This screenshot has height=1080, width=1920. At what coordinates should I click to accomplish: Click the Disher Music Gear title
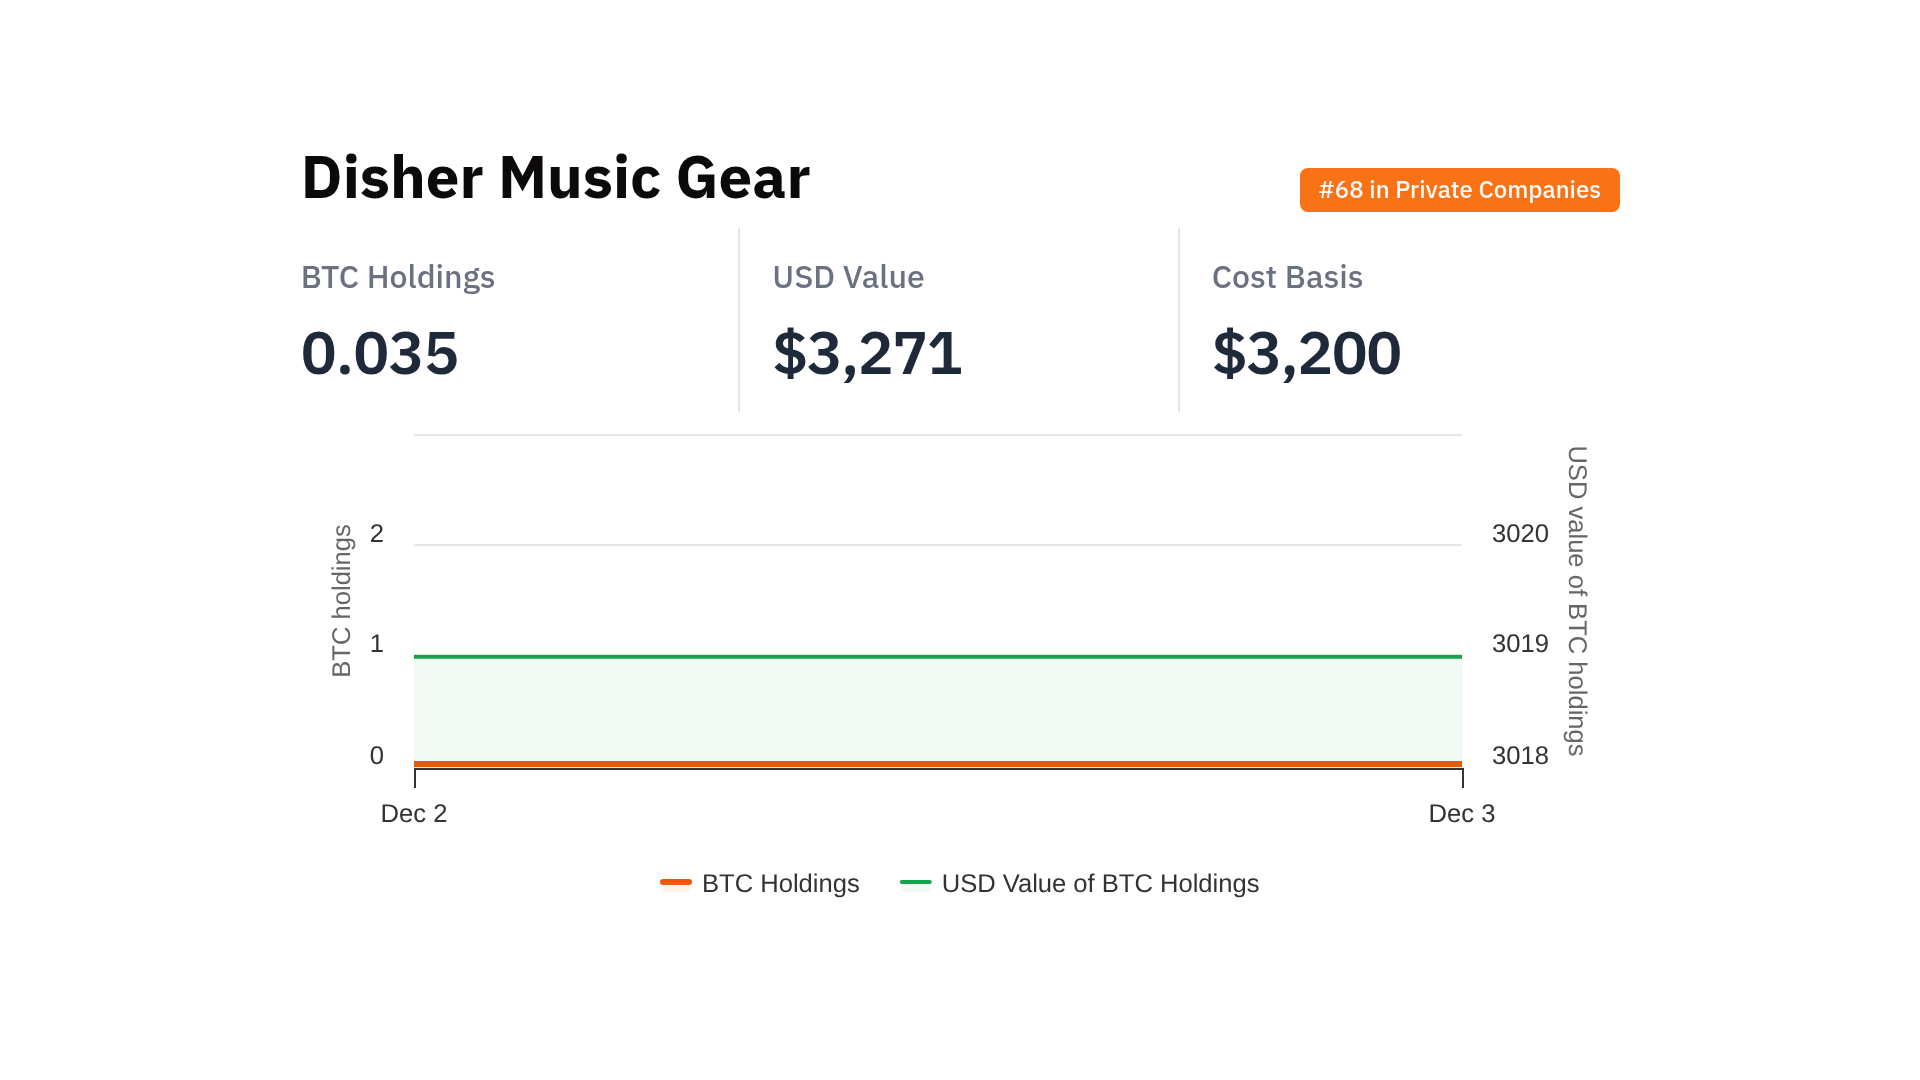[555, 178]
